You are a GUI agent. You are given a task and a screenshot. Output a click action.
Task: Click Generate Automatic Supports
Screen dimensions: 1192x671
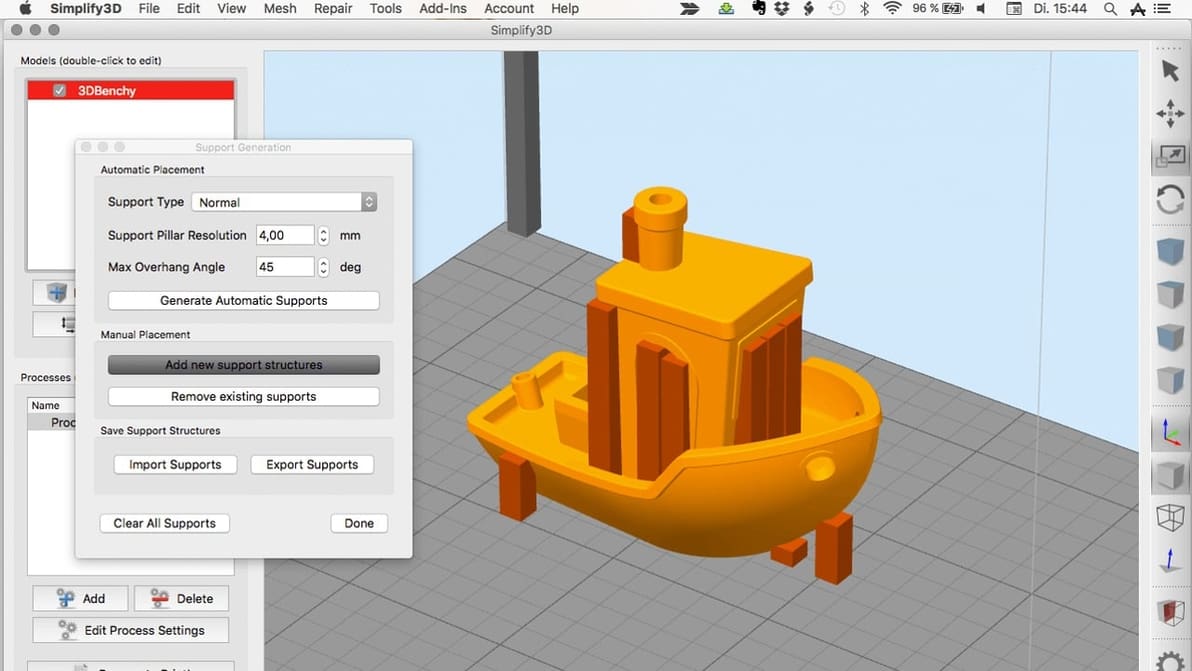[243, 300]
